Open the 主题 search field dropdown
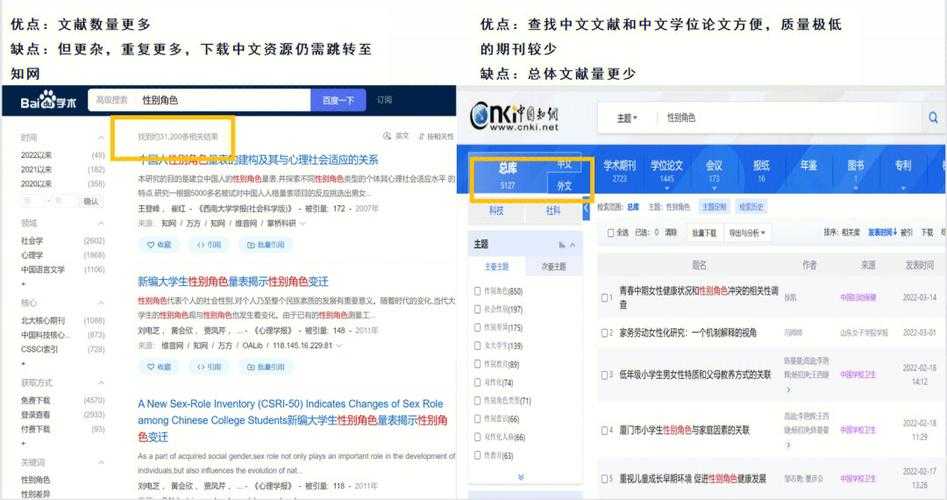 pyautogui.click(x=626, y=117)
